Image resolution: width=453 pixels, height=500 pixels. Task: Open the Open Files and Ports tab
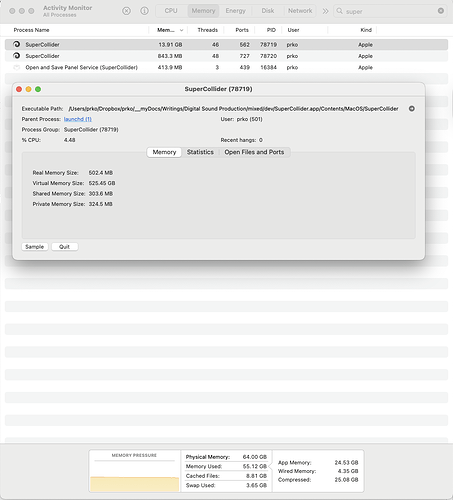click(254, 152)
